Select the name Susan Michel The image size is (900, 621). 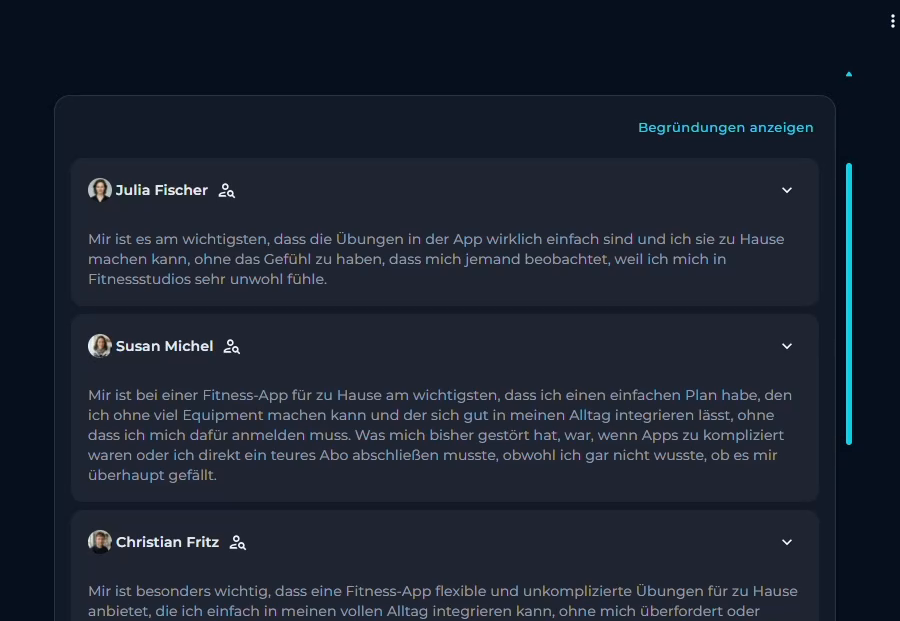pyautogui.click(x=165, y=346)
